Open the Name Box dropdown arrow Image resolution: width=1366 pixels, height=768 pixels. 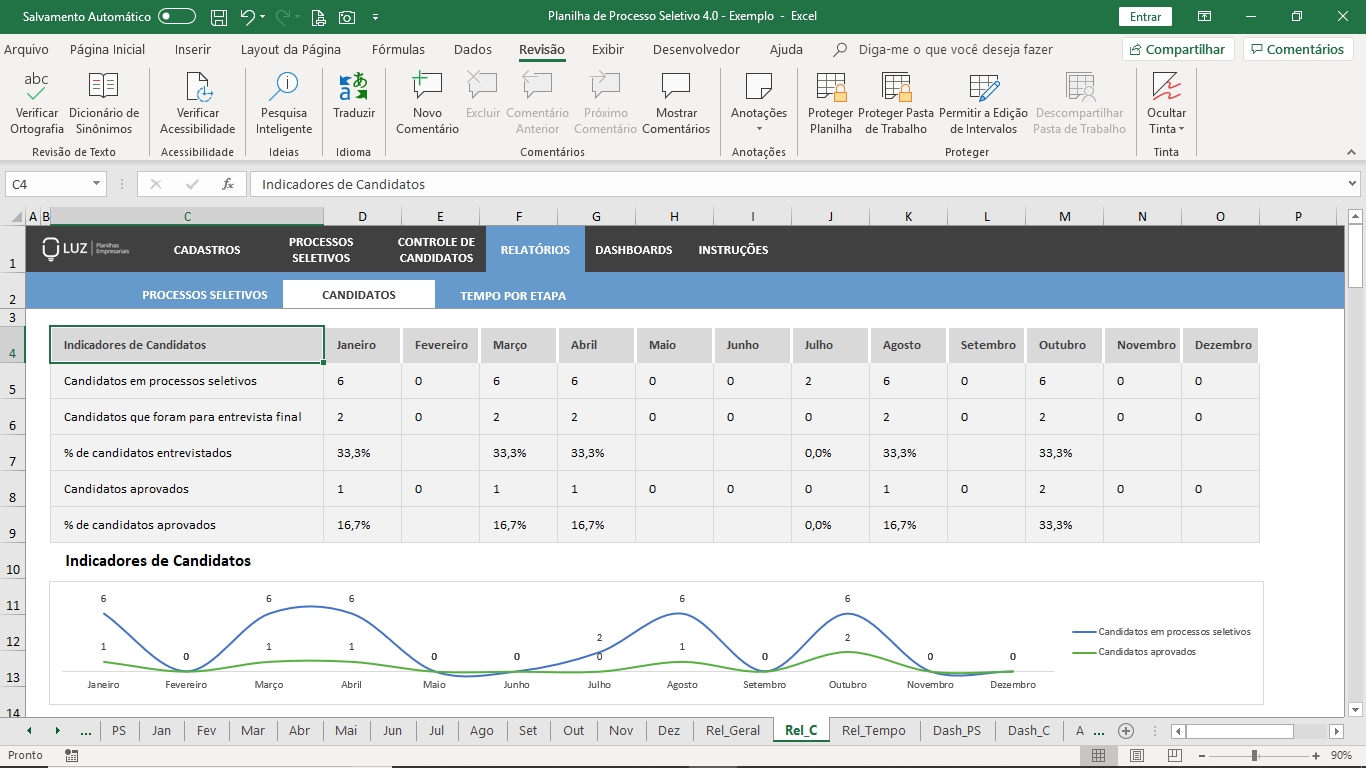[96, 184]
